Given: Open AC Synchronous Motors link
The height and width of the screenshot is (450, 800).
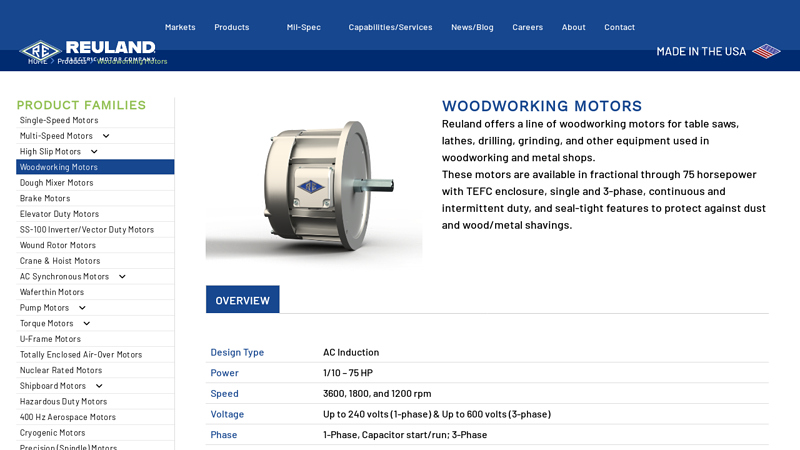Looking at the screenshot, I should [x=64, y=277].
